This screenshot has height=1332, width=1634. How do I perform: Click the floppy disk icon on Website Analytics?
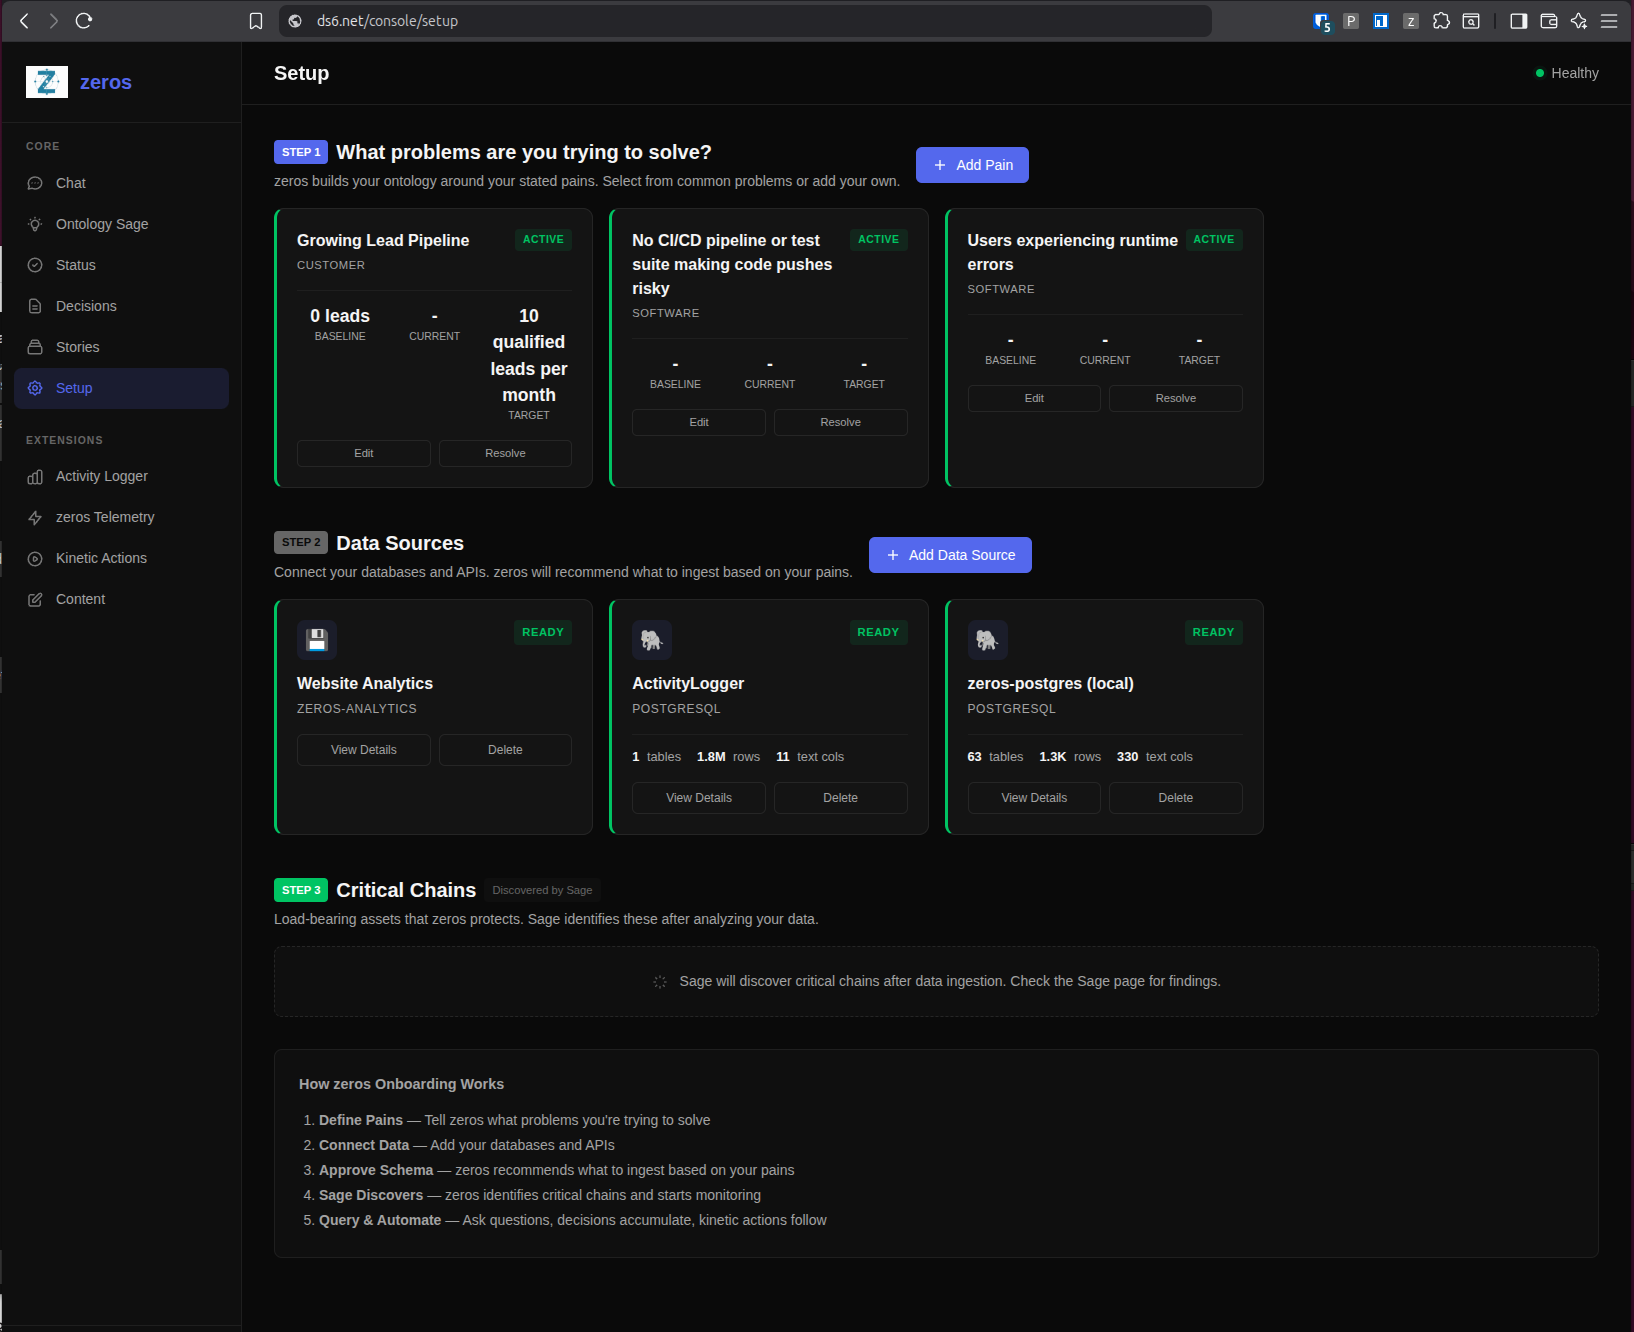(316, 640)
